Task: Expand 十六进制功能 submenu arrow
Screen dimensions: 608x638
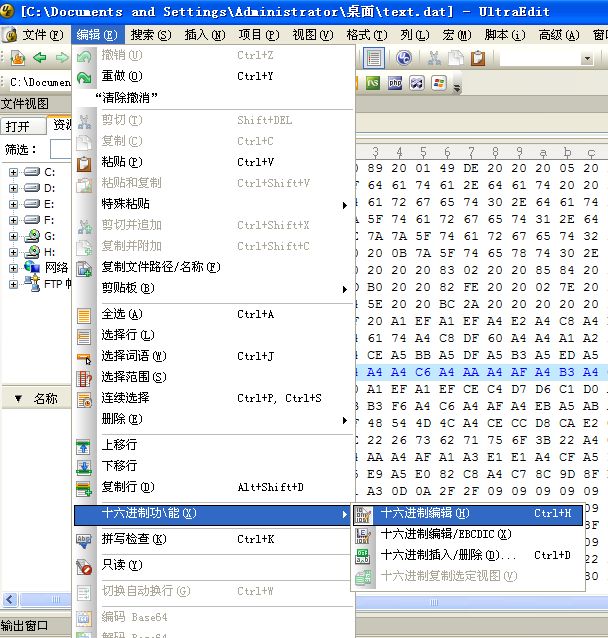Action: (x=344, y=514)
